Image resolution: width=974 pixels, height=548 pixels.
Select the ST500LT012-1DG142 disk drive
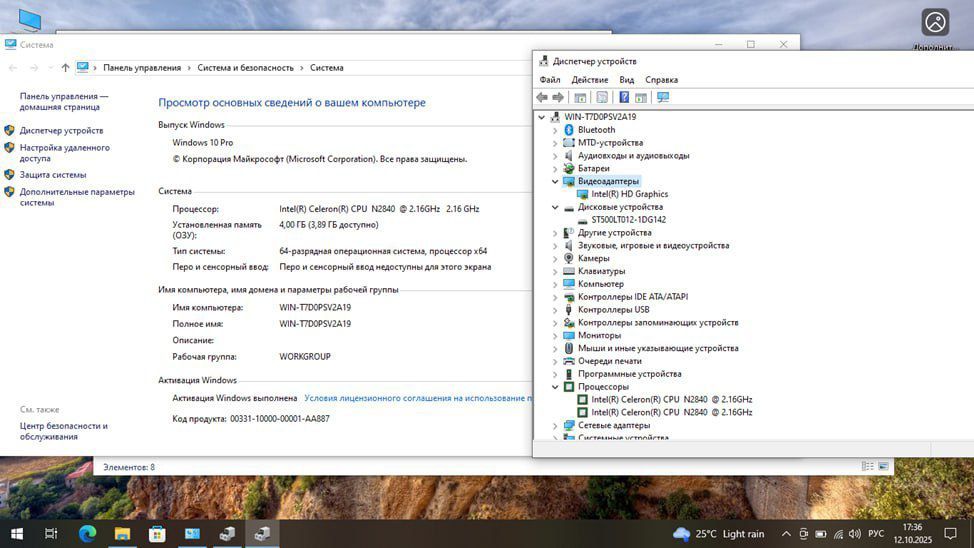click(628, 220)
